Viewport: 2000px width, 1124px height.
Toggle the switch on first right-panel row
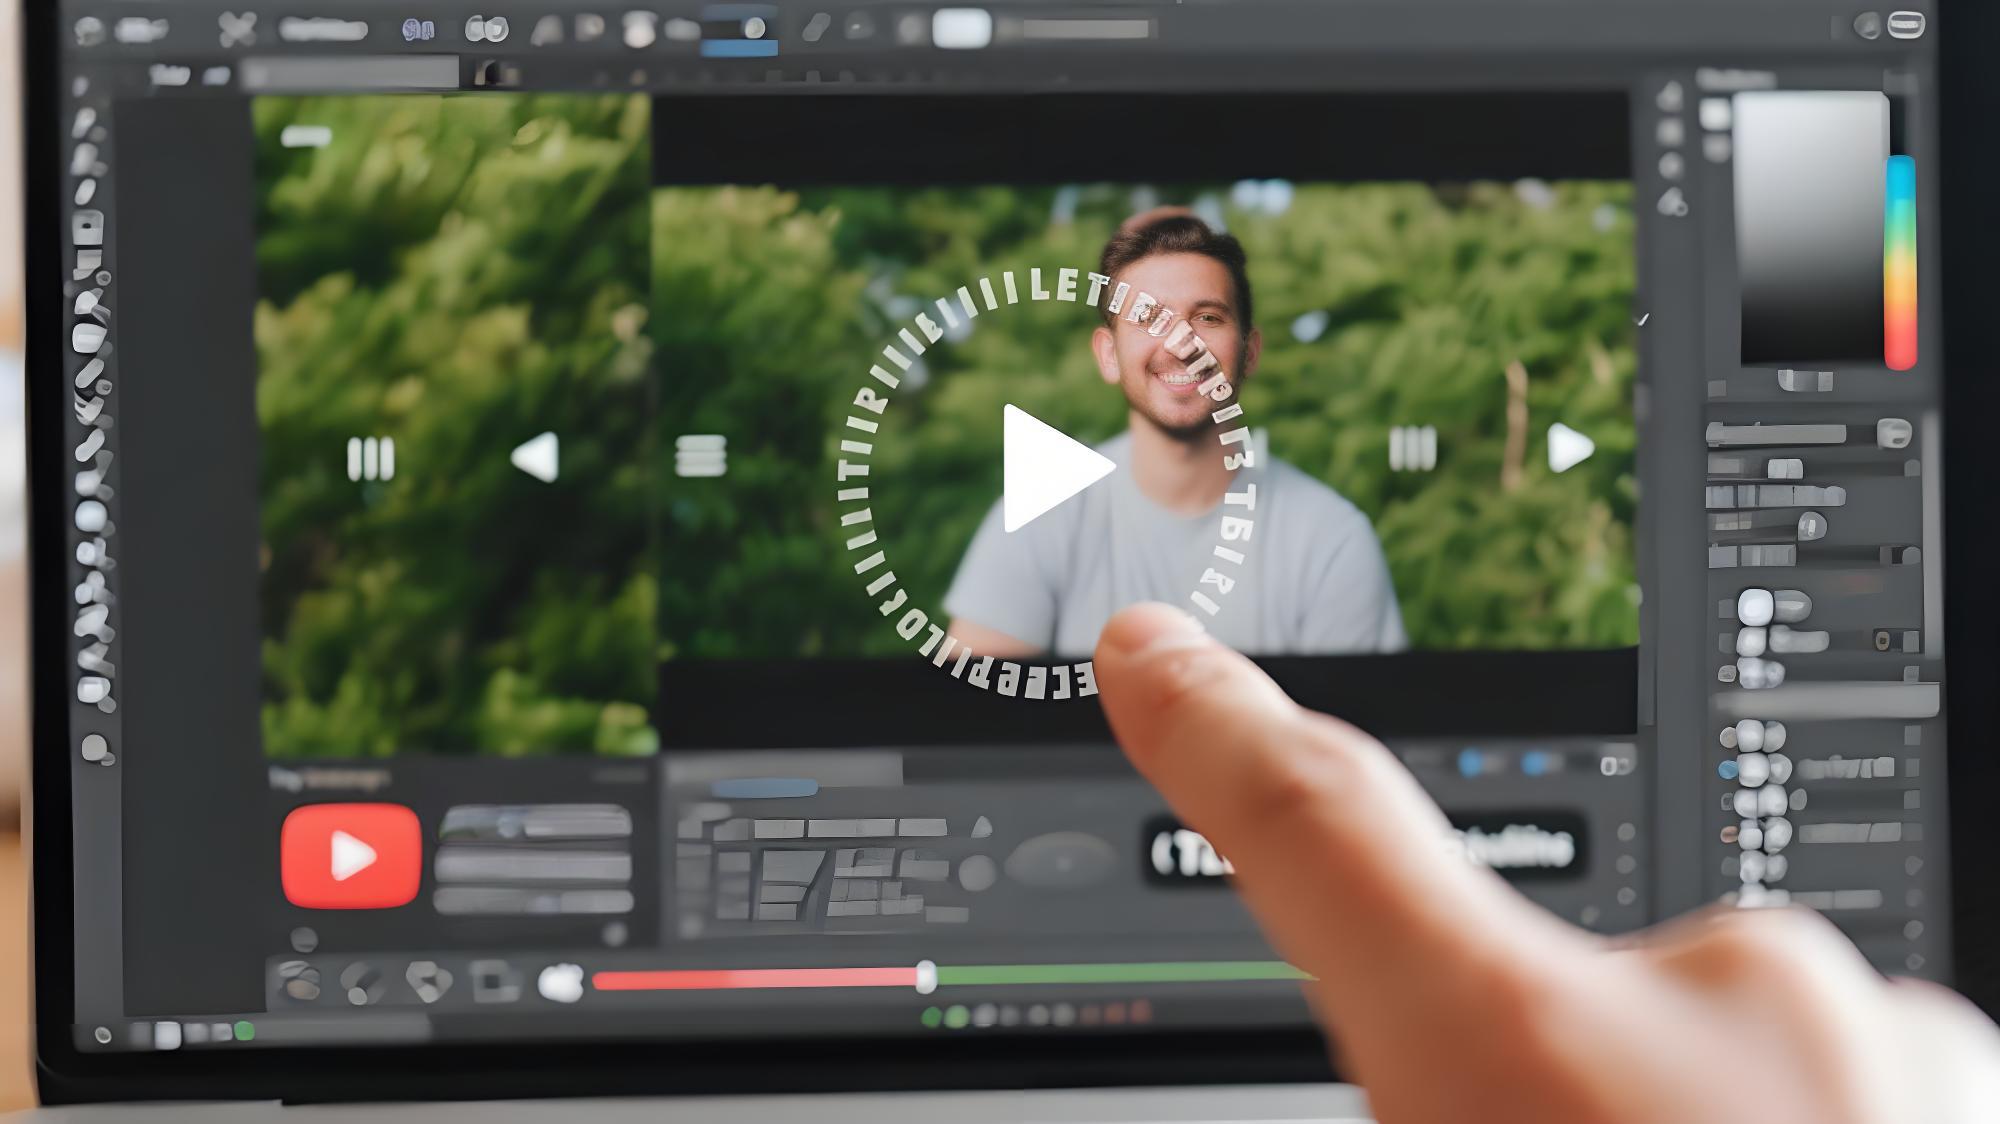[1893, 433]
